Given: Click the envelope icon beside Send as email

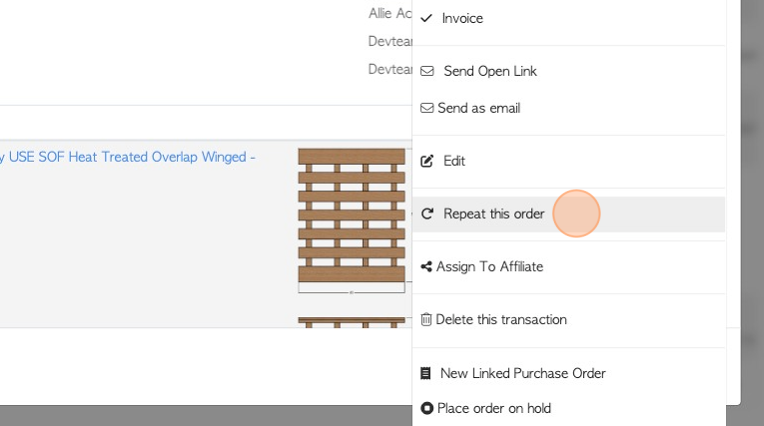Looking at the screenshot, I should click(x=427, y=108).
